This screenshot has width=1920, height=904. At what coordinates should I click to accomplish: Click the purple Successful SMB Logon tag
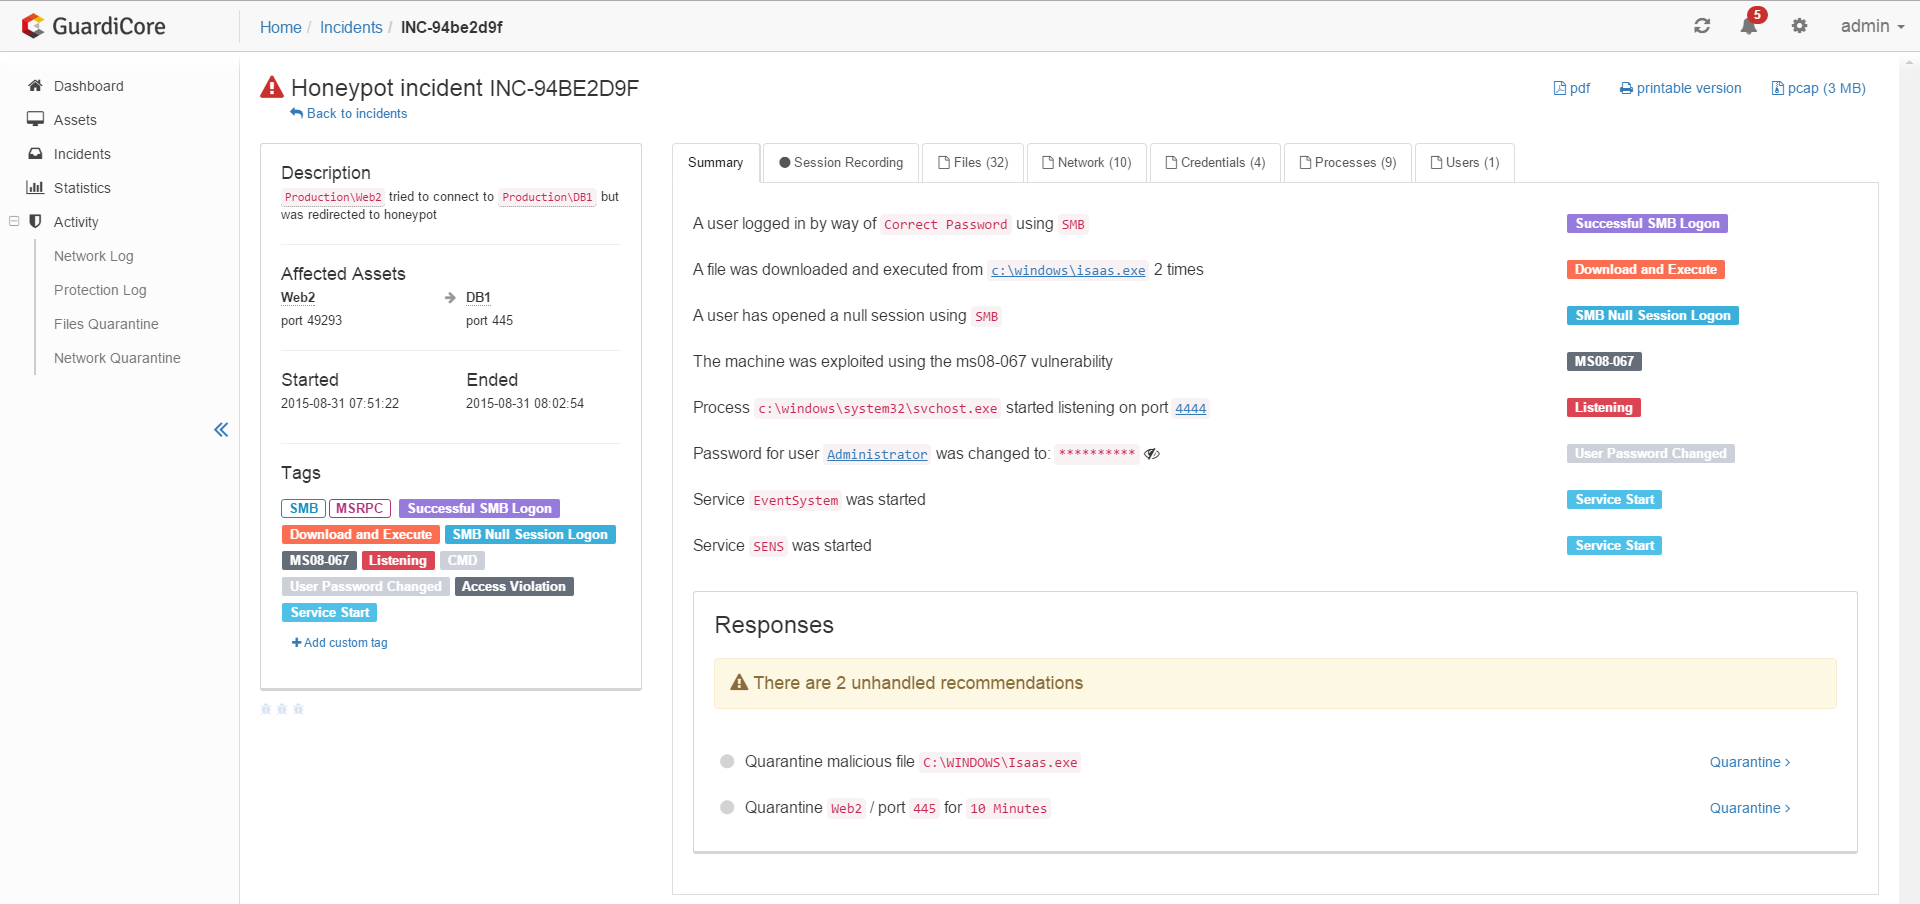pos(479,509)
